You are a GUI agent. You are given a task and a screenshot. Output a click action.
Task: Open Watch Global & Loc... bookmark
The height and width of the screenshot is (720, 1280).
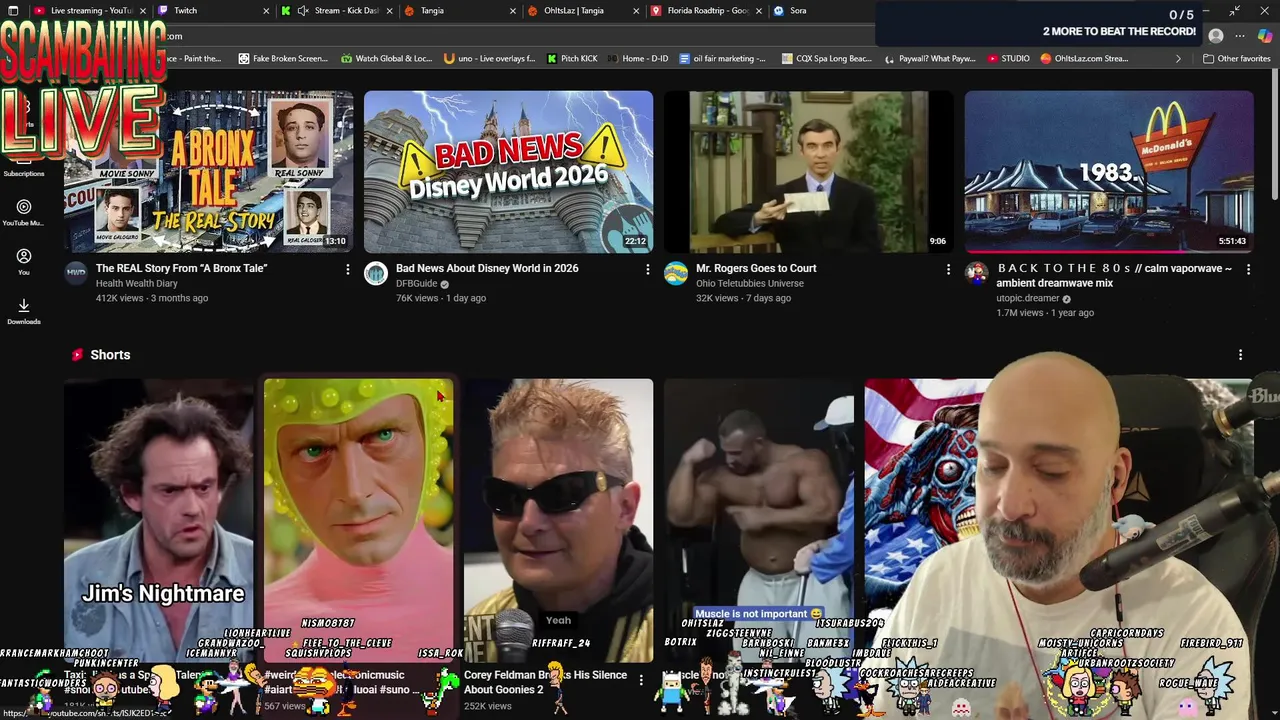click(386, 58)
